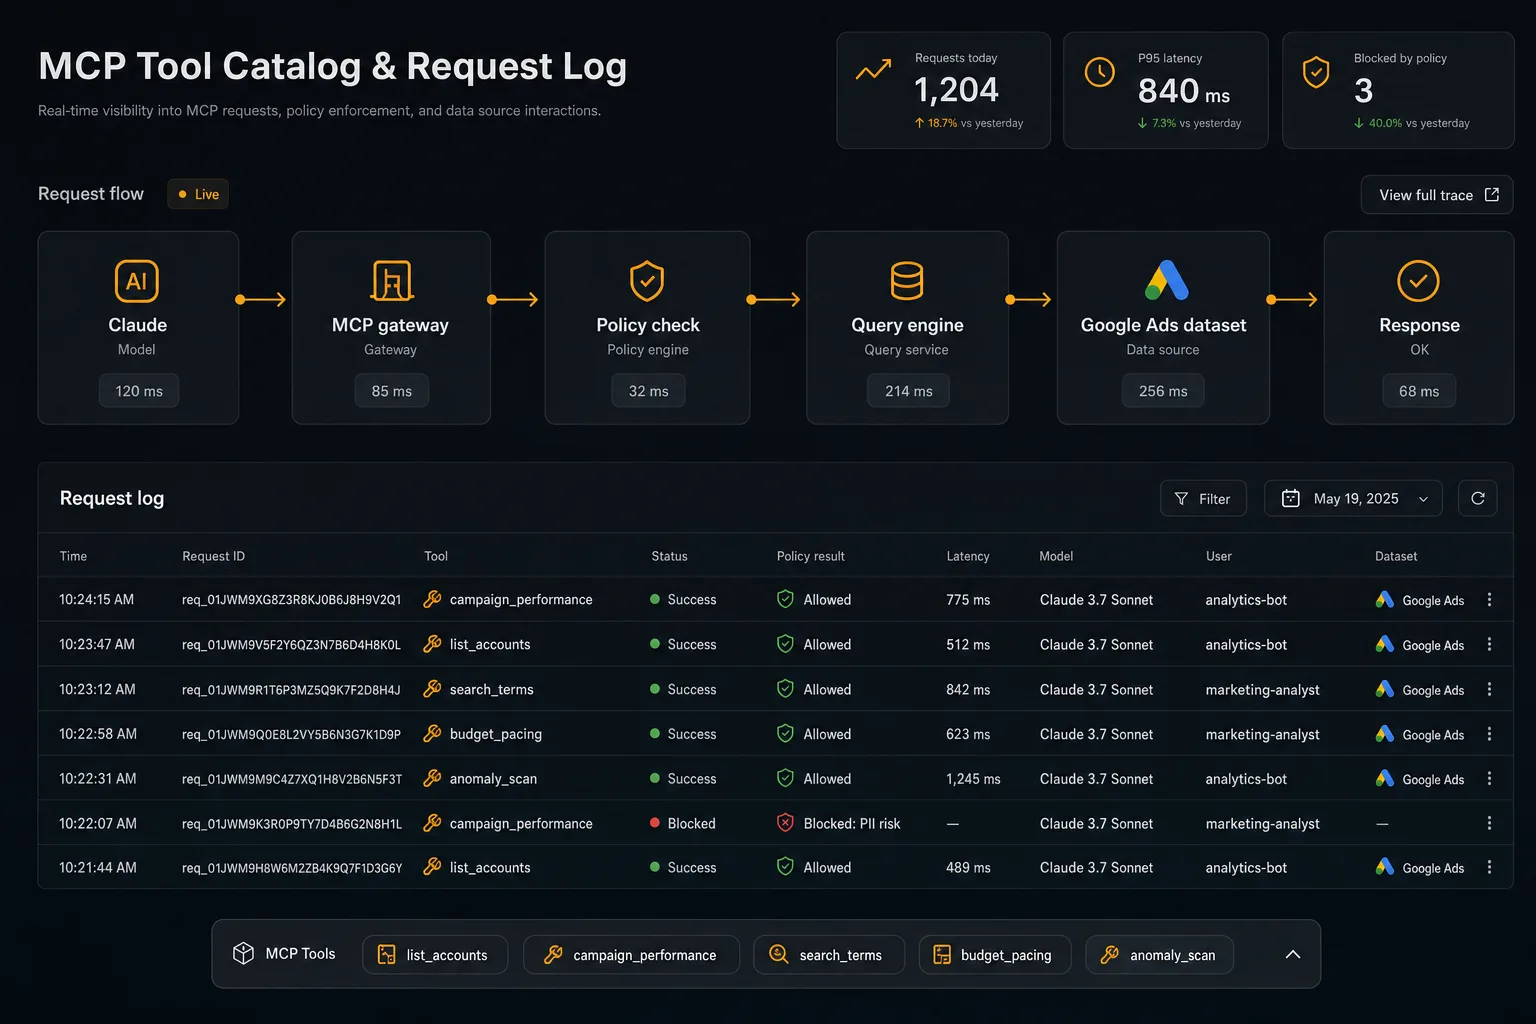The image size is (1536, 1024).
Task: Click the MCP gateway icon
Action: (x=391, y=281)
